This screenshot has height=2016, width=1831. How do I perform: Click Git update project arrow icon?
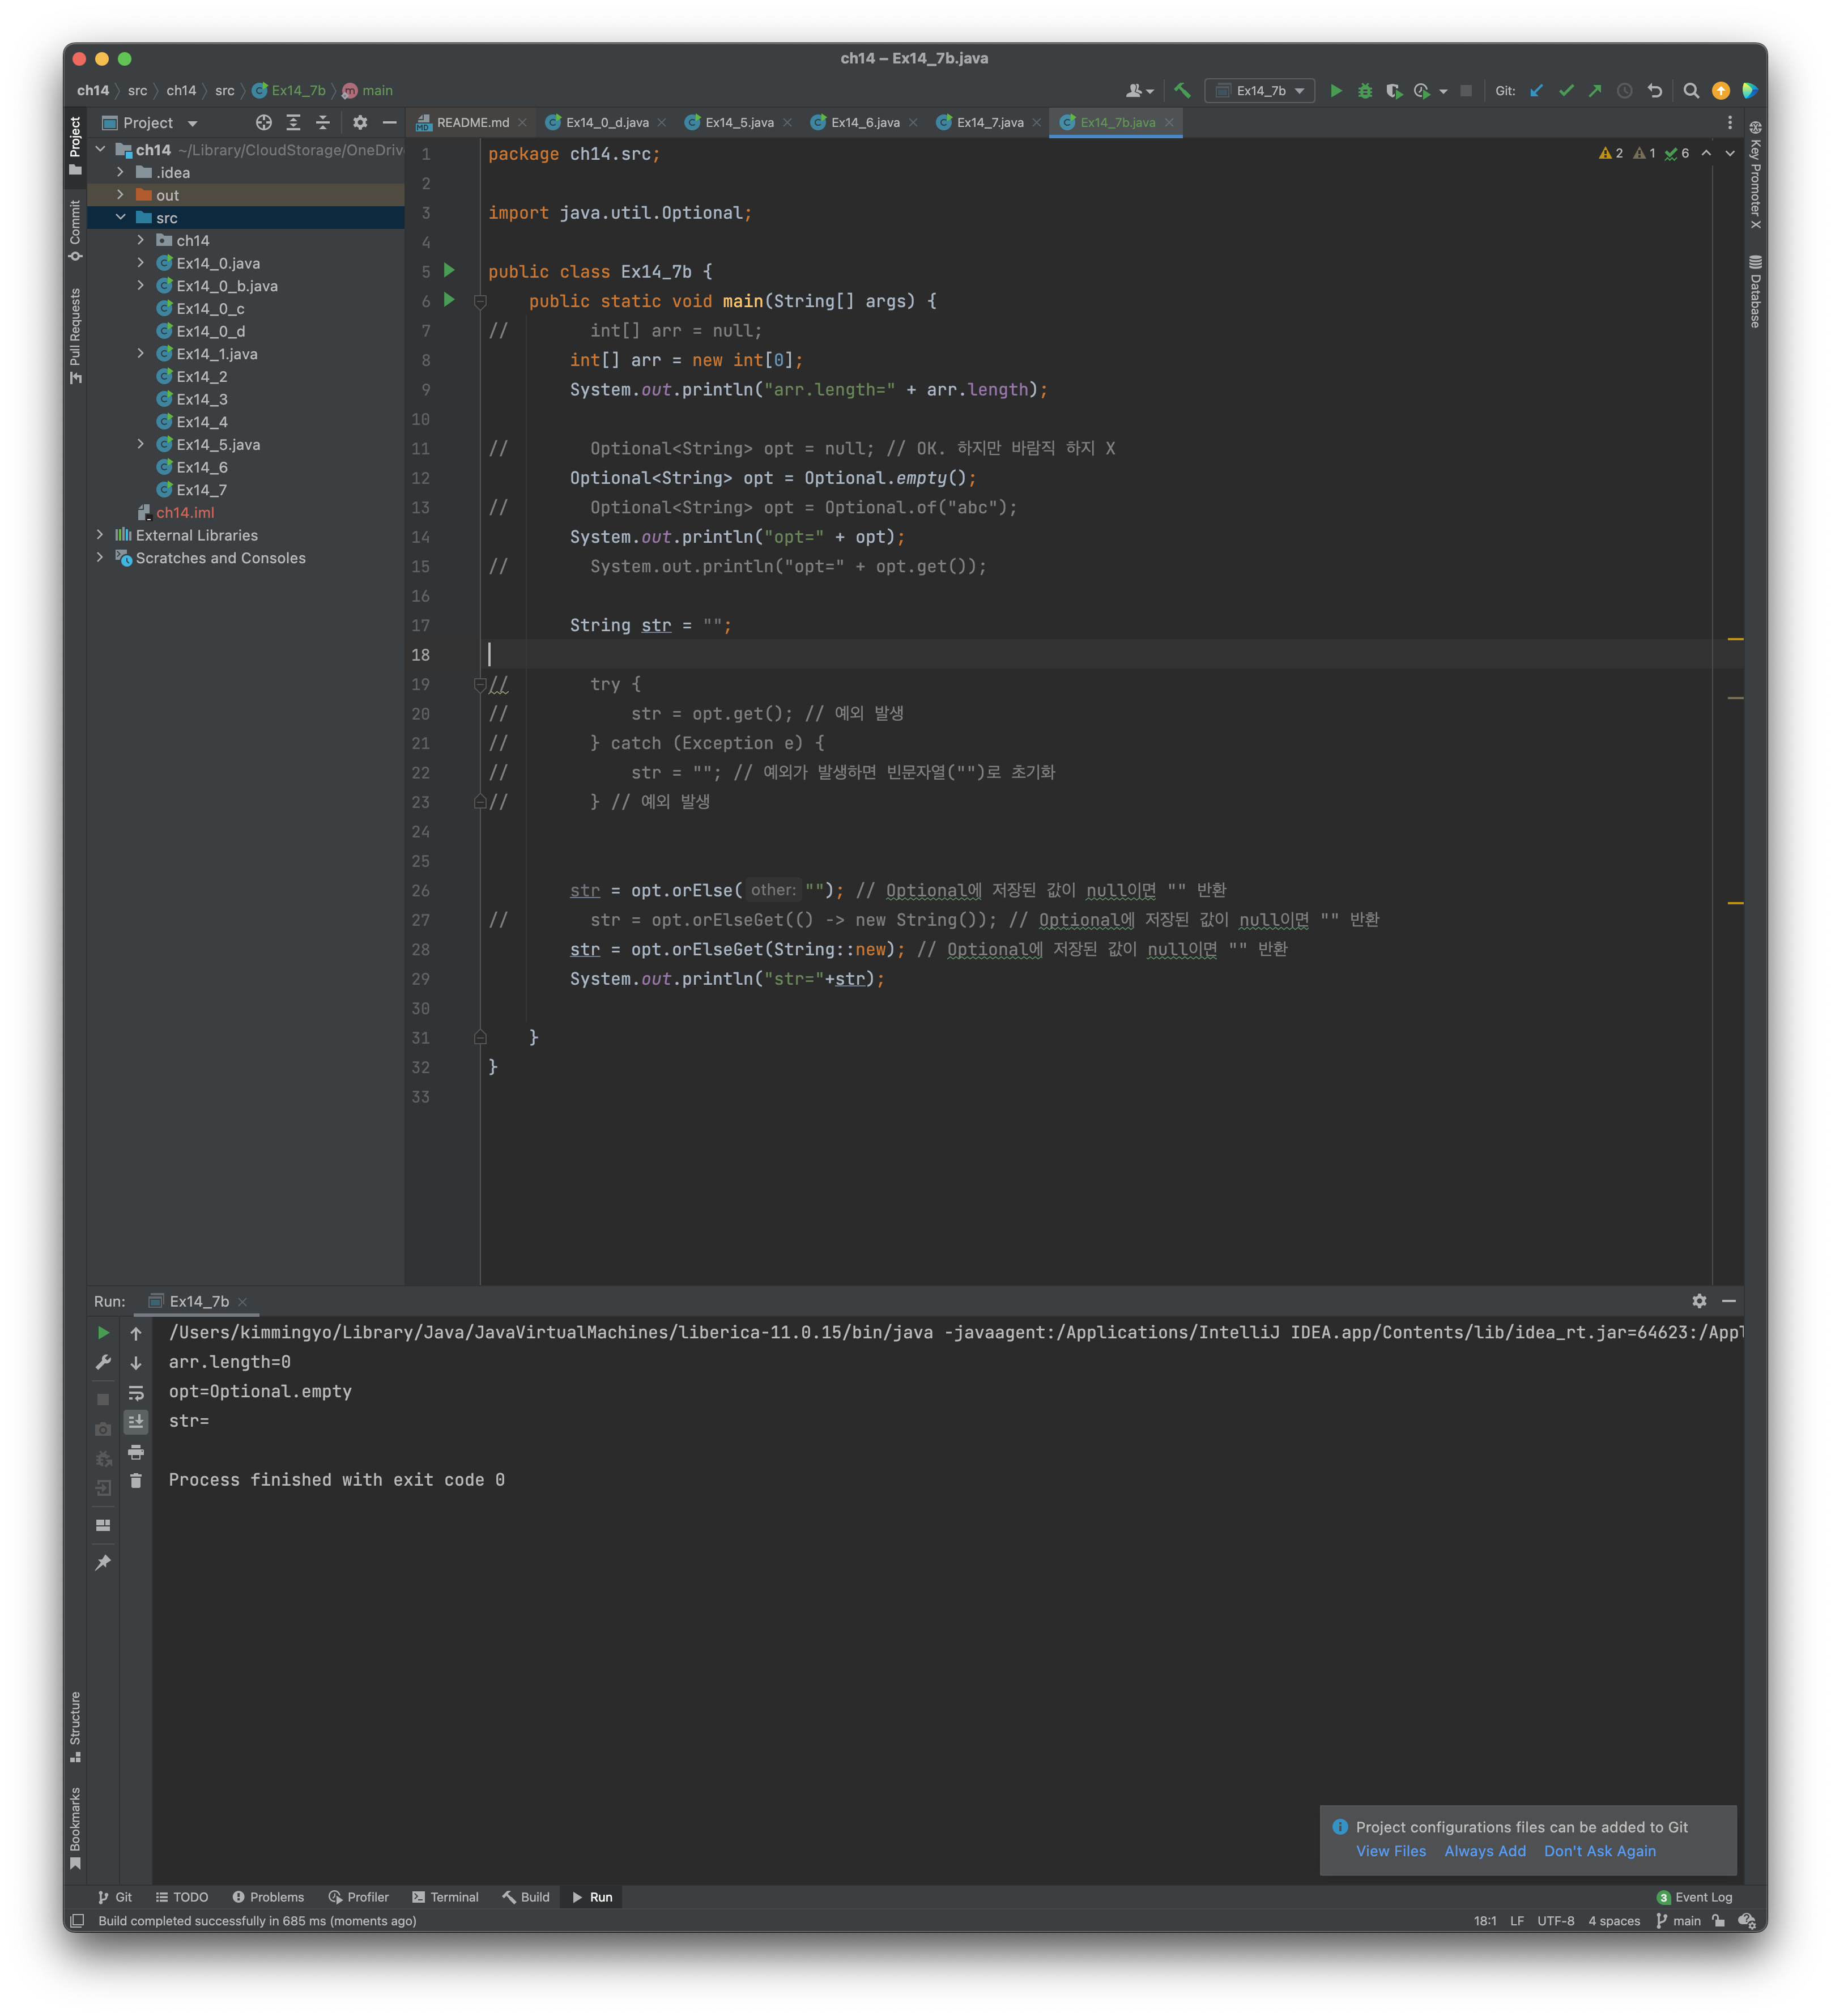[1537, 91]
